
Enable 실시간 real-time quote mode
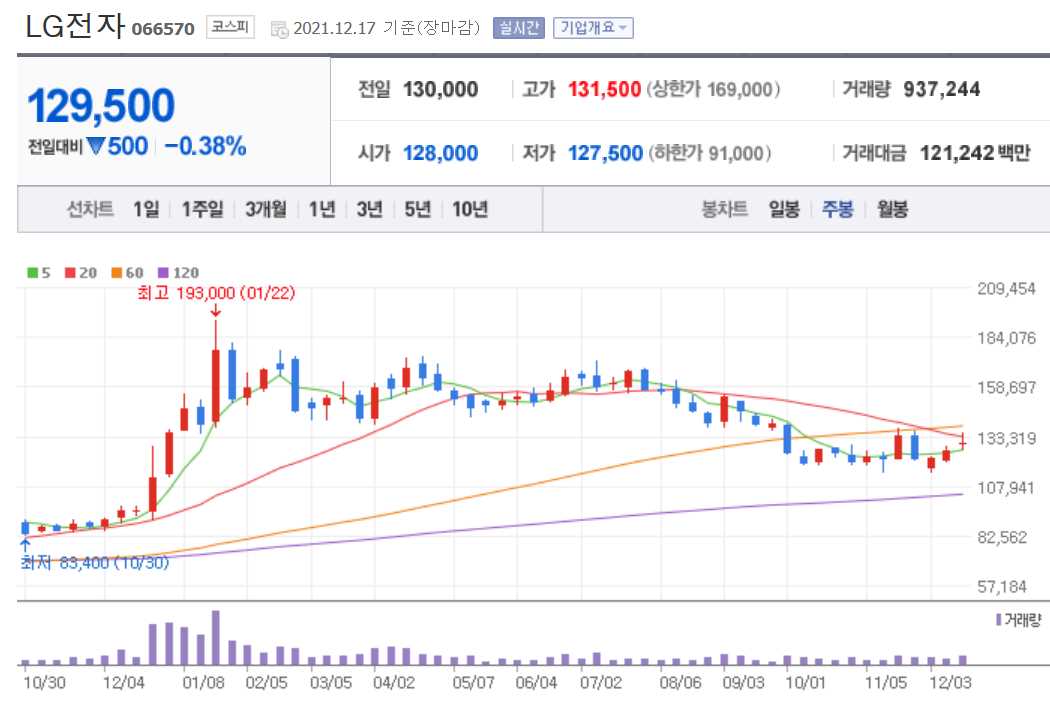point(517,28)
